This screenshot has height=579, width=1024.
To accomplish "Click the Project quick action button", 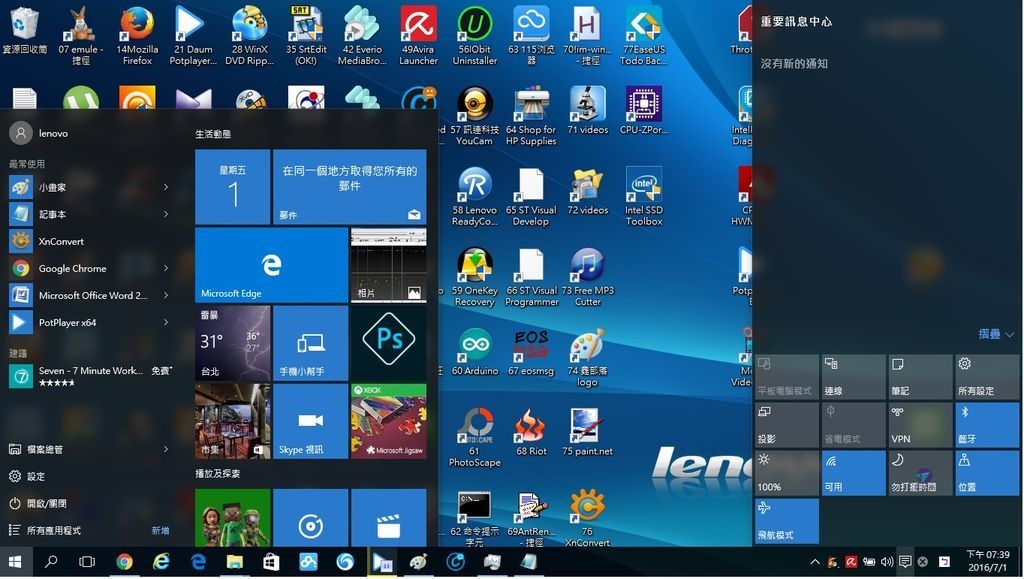I will 787,425.
